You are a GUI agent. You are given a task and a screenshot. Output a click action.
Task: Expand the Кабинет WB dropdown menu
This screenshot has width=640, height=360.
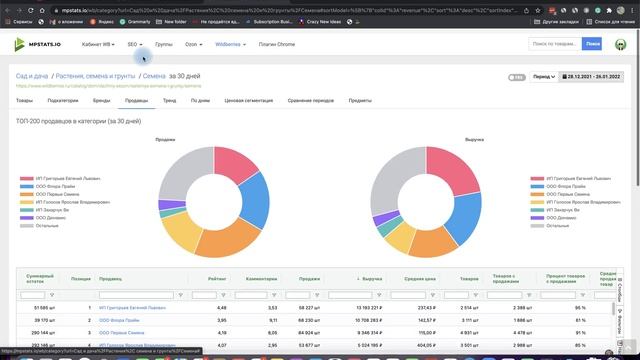pyautogui.click(x=98, y=44)
